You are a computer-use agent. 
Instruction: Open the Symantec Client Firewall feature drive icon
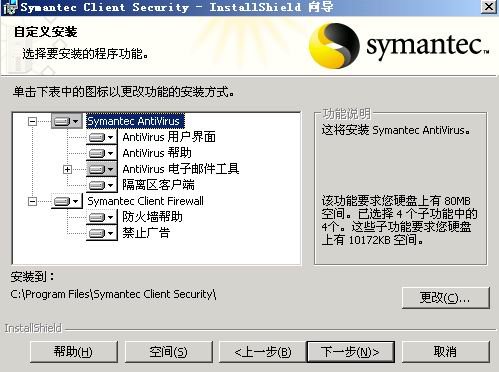67,201
